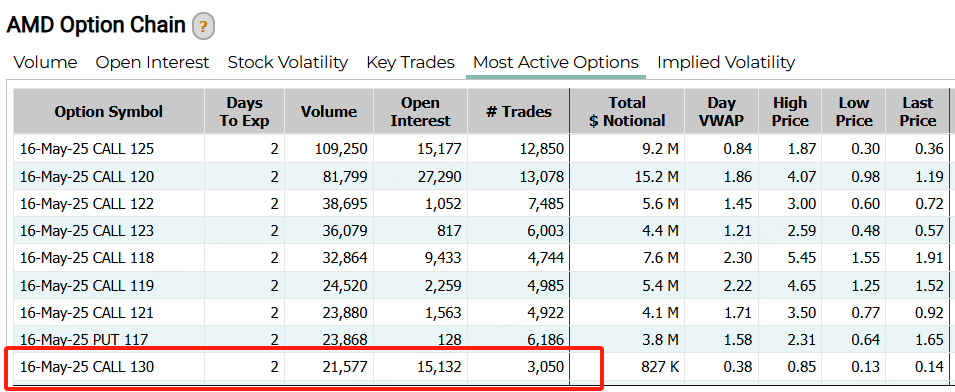
Task: Choose the 16-May-25 CALL 120 option symbol
Action: click(x=87, y=177)
